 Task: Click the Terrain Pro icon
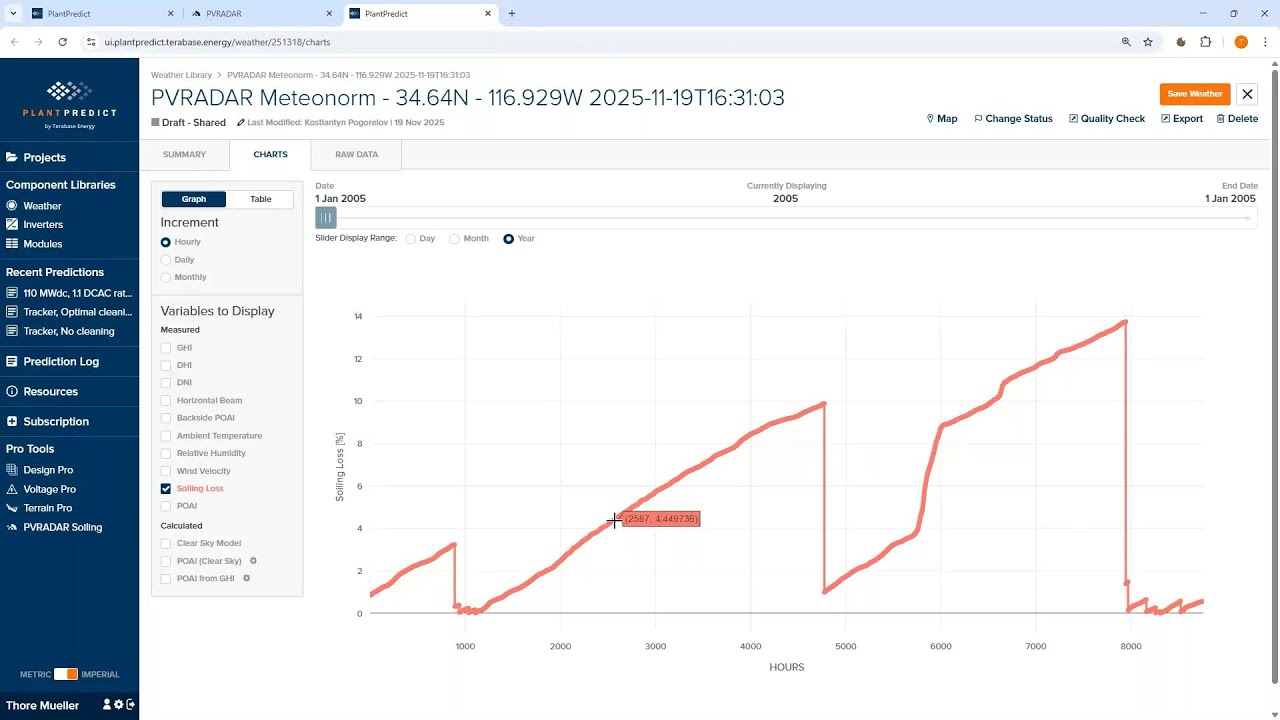12,508
